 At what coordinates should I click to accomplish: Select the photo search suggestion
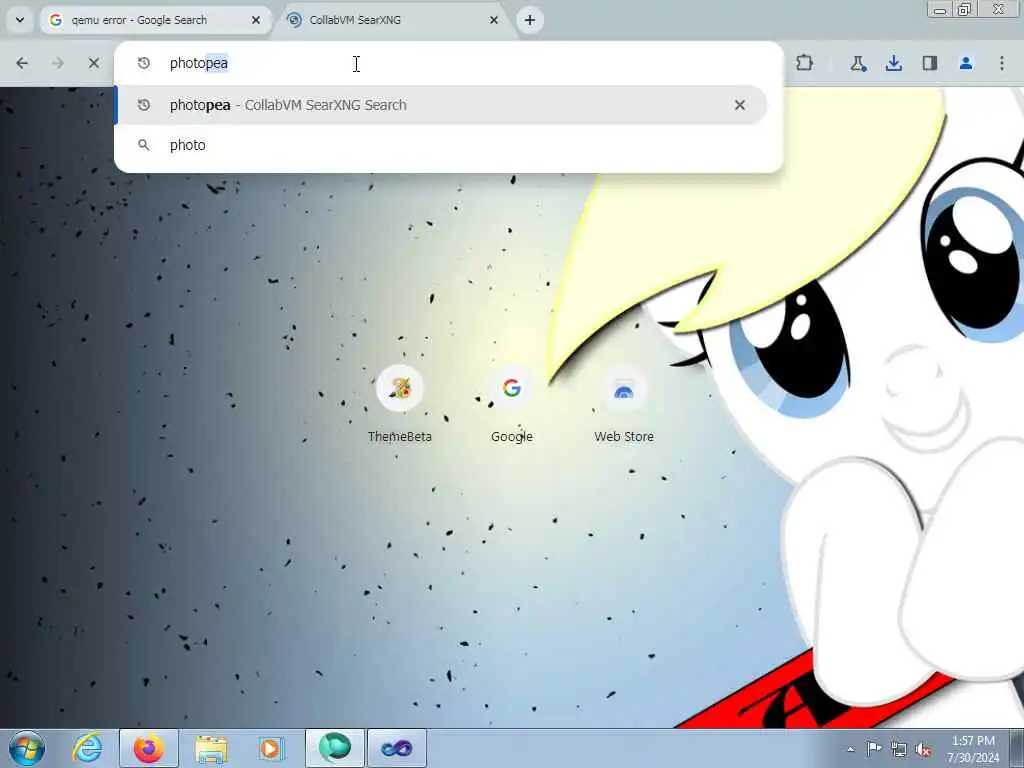click(441, 145)
